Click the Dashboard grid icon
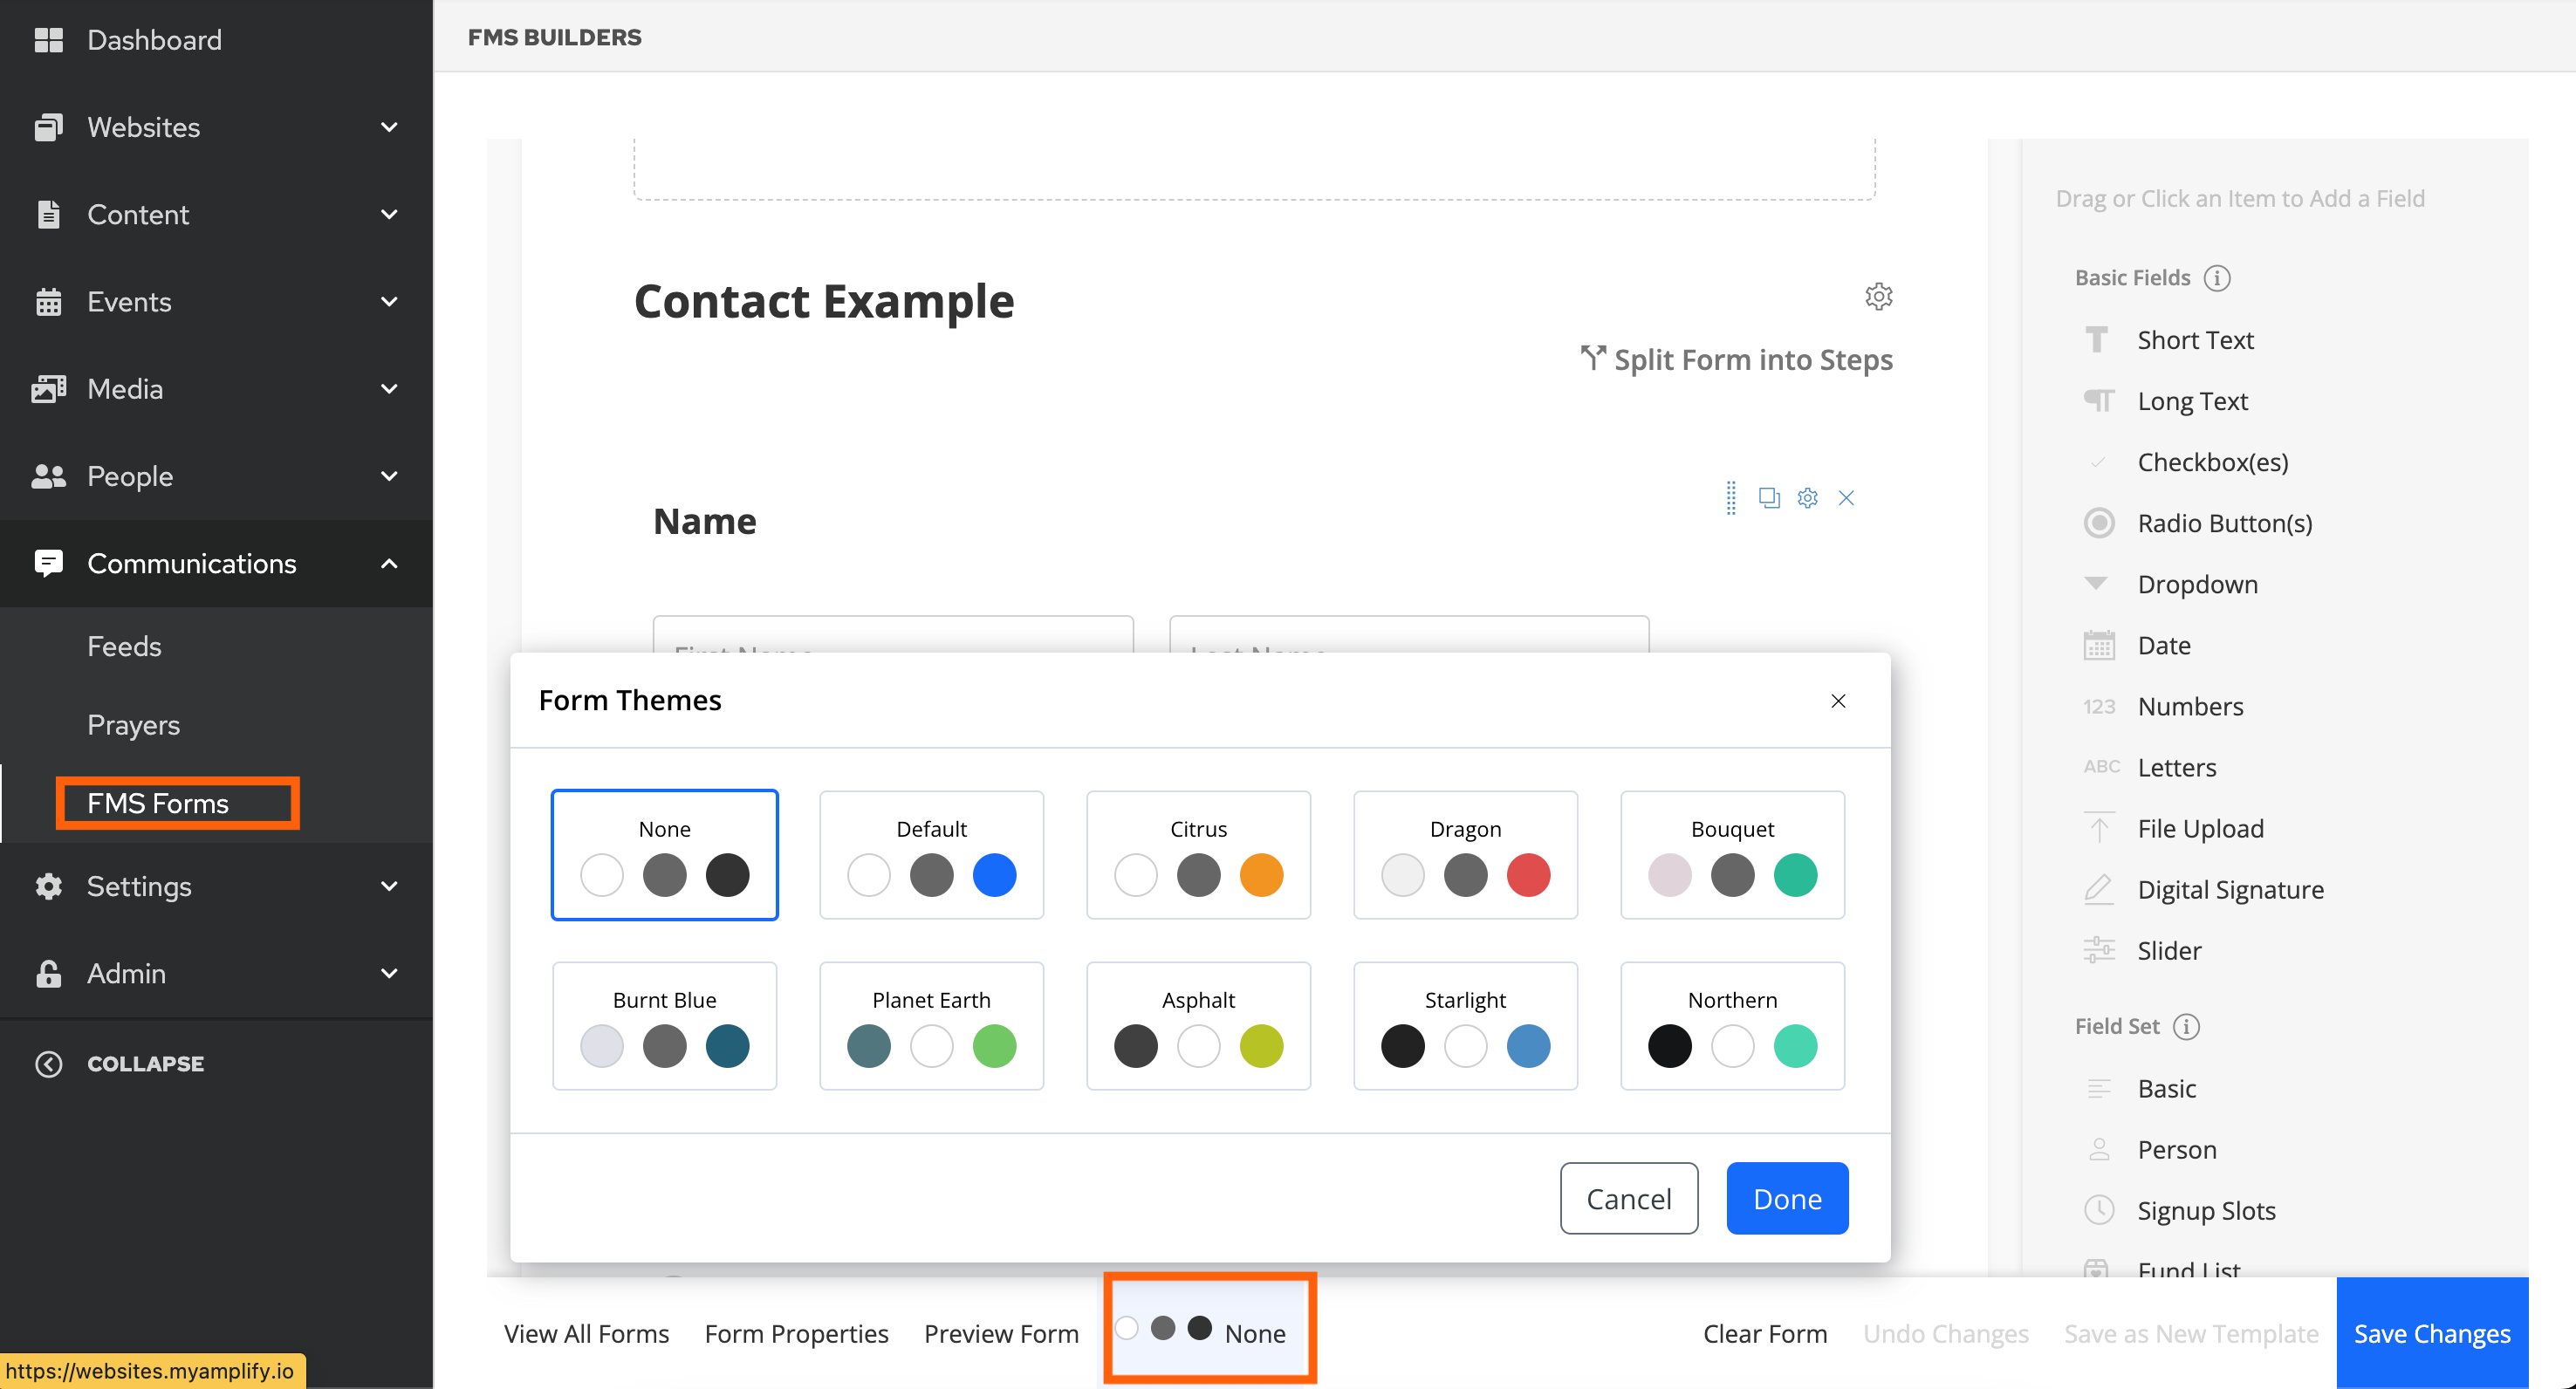This screenshot has width=2576, height=1389. (48, 40)
